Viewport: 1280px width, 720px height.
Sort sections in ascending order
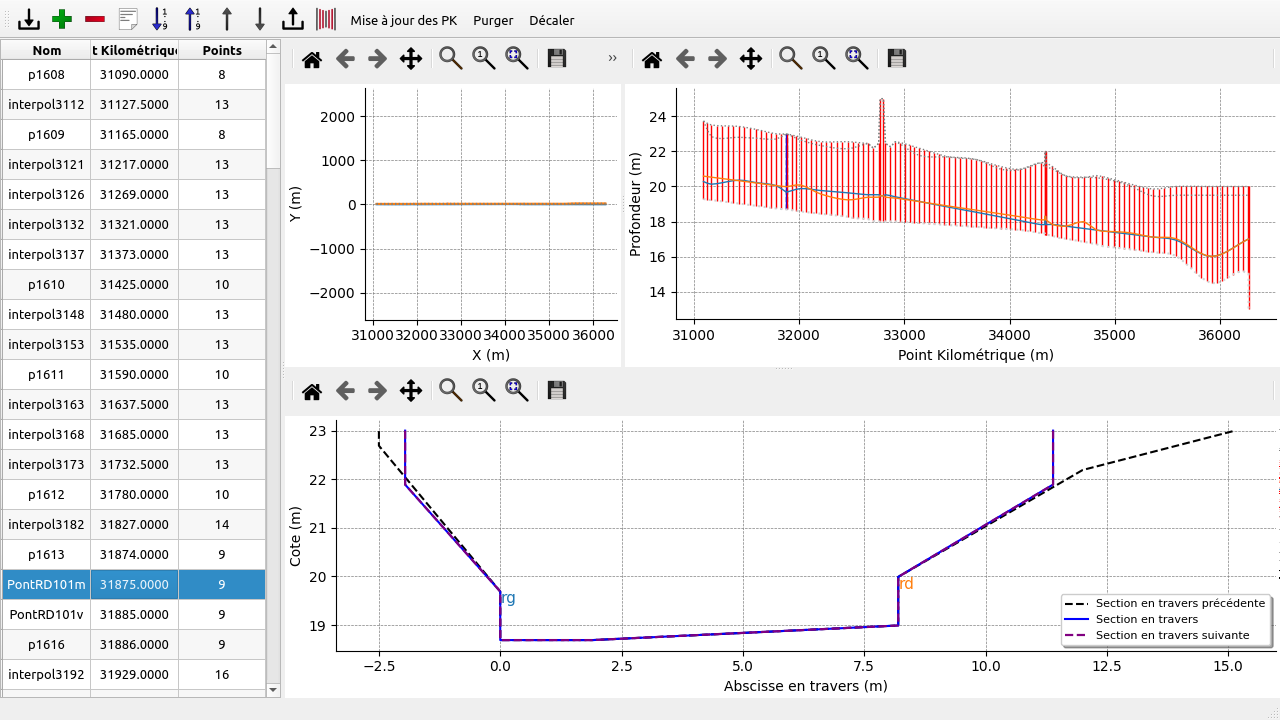[x=160, y=19]
